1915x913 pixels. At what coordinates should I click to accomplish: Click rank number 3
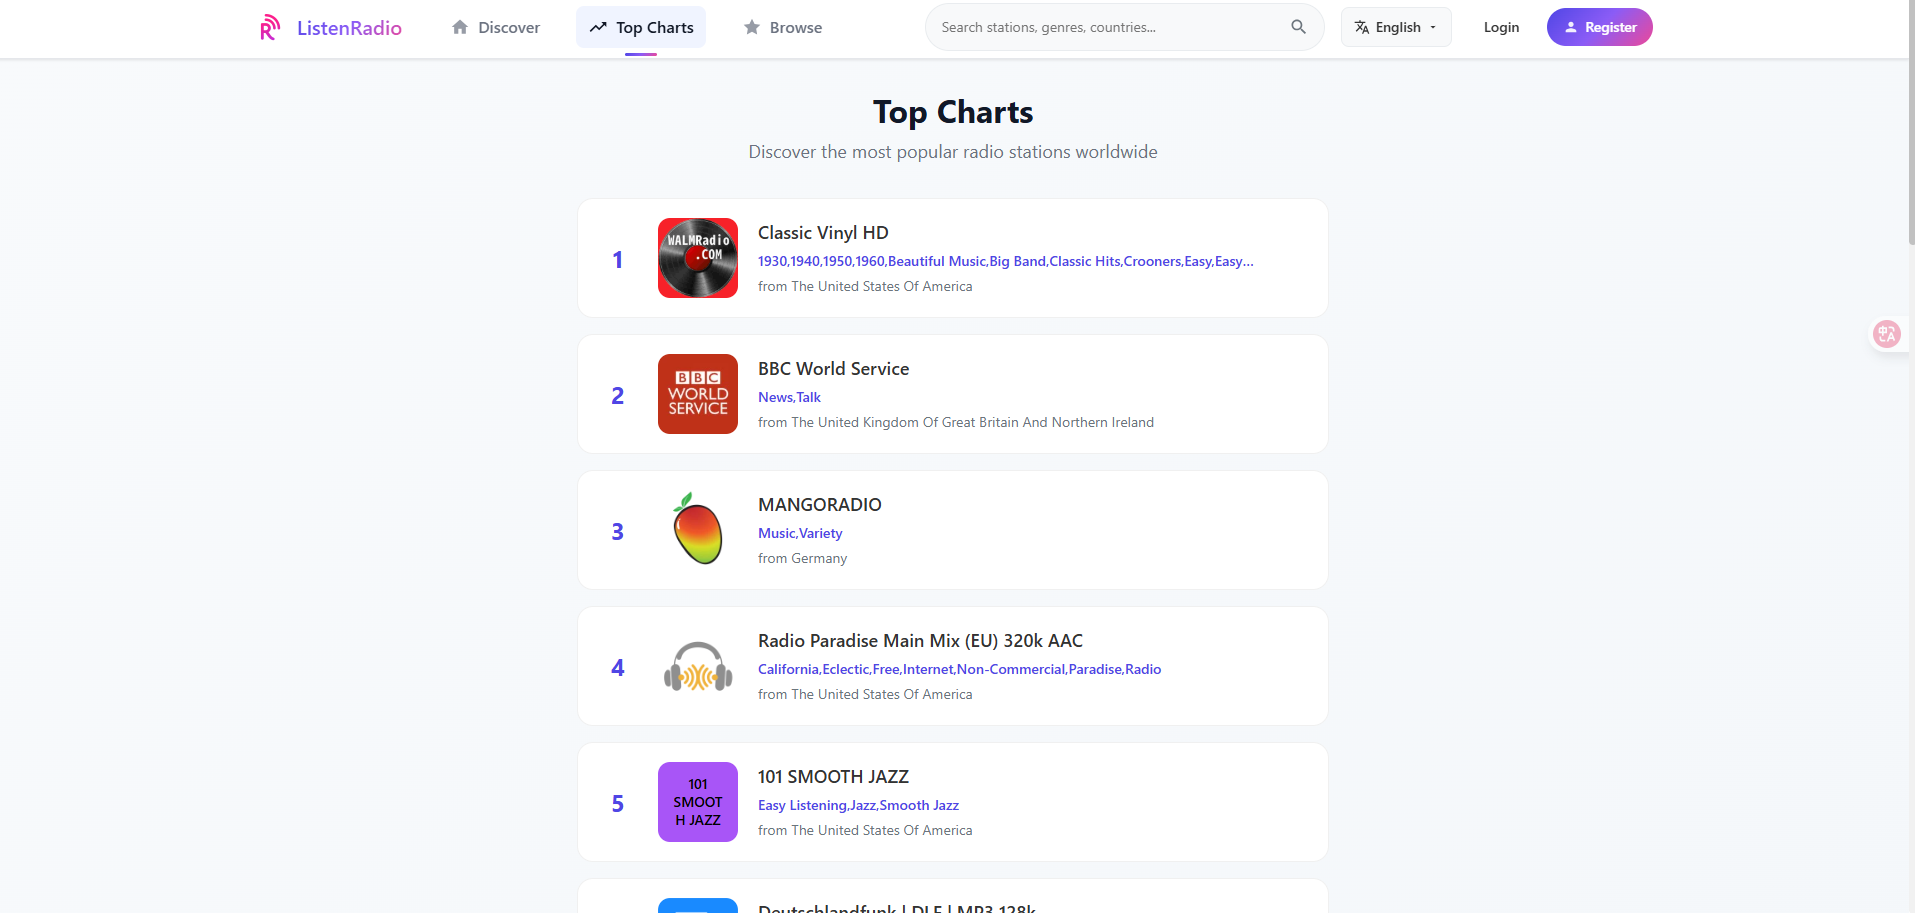pos(618,531)
